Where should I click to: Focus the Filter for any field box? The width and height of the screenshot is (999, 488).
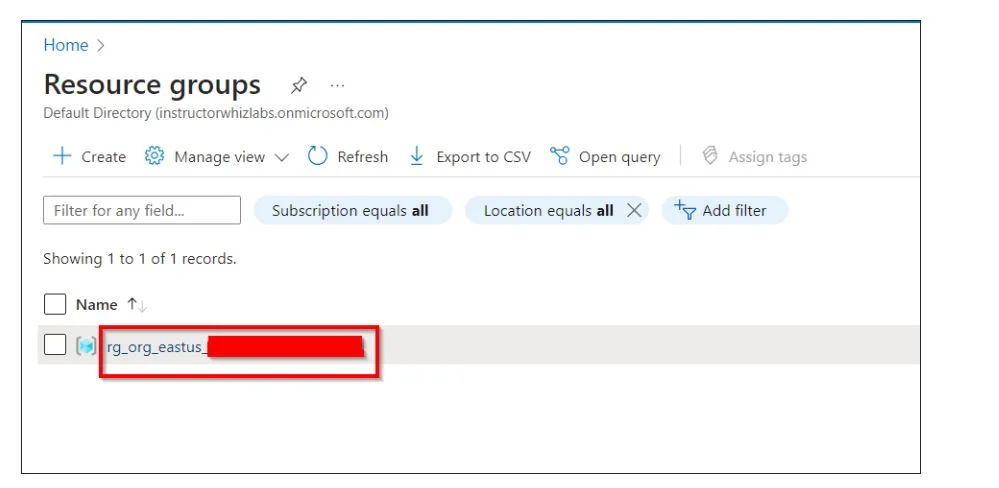142,210
